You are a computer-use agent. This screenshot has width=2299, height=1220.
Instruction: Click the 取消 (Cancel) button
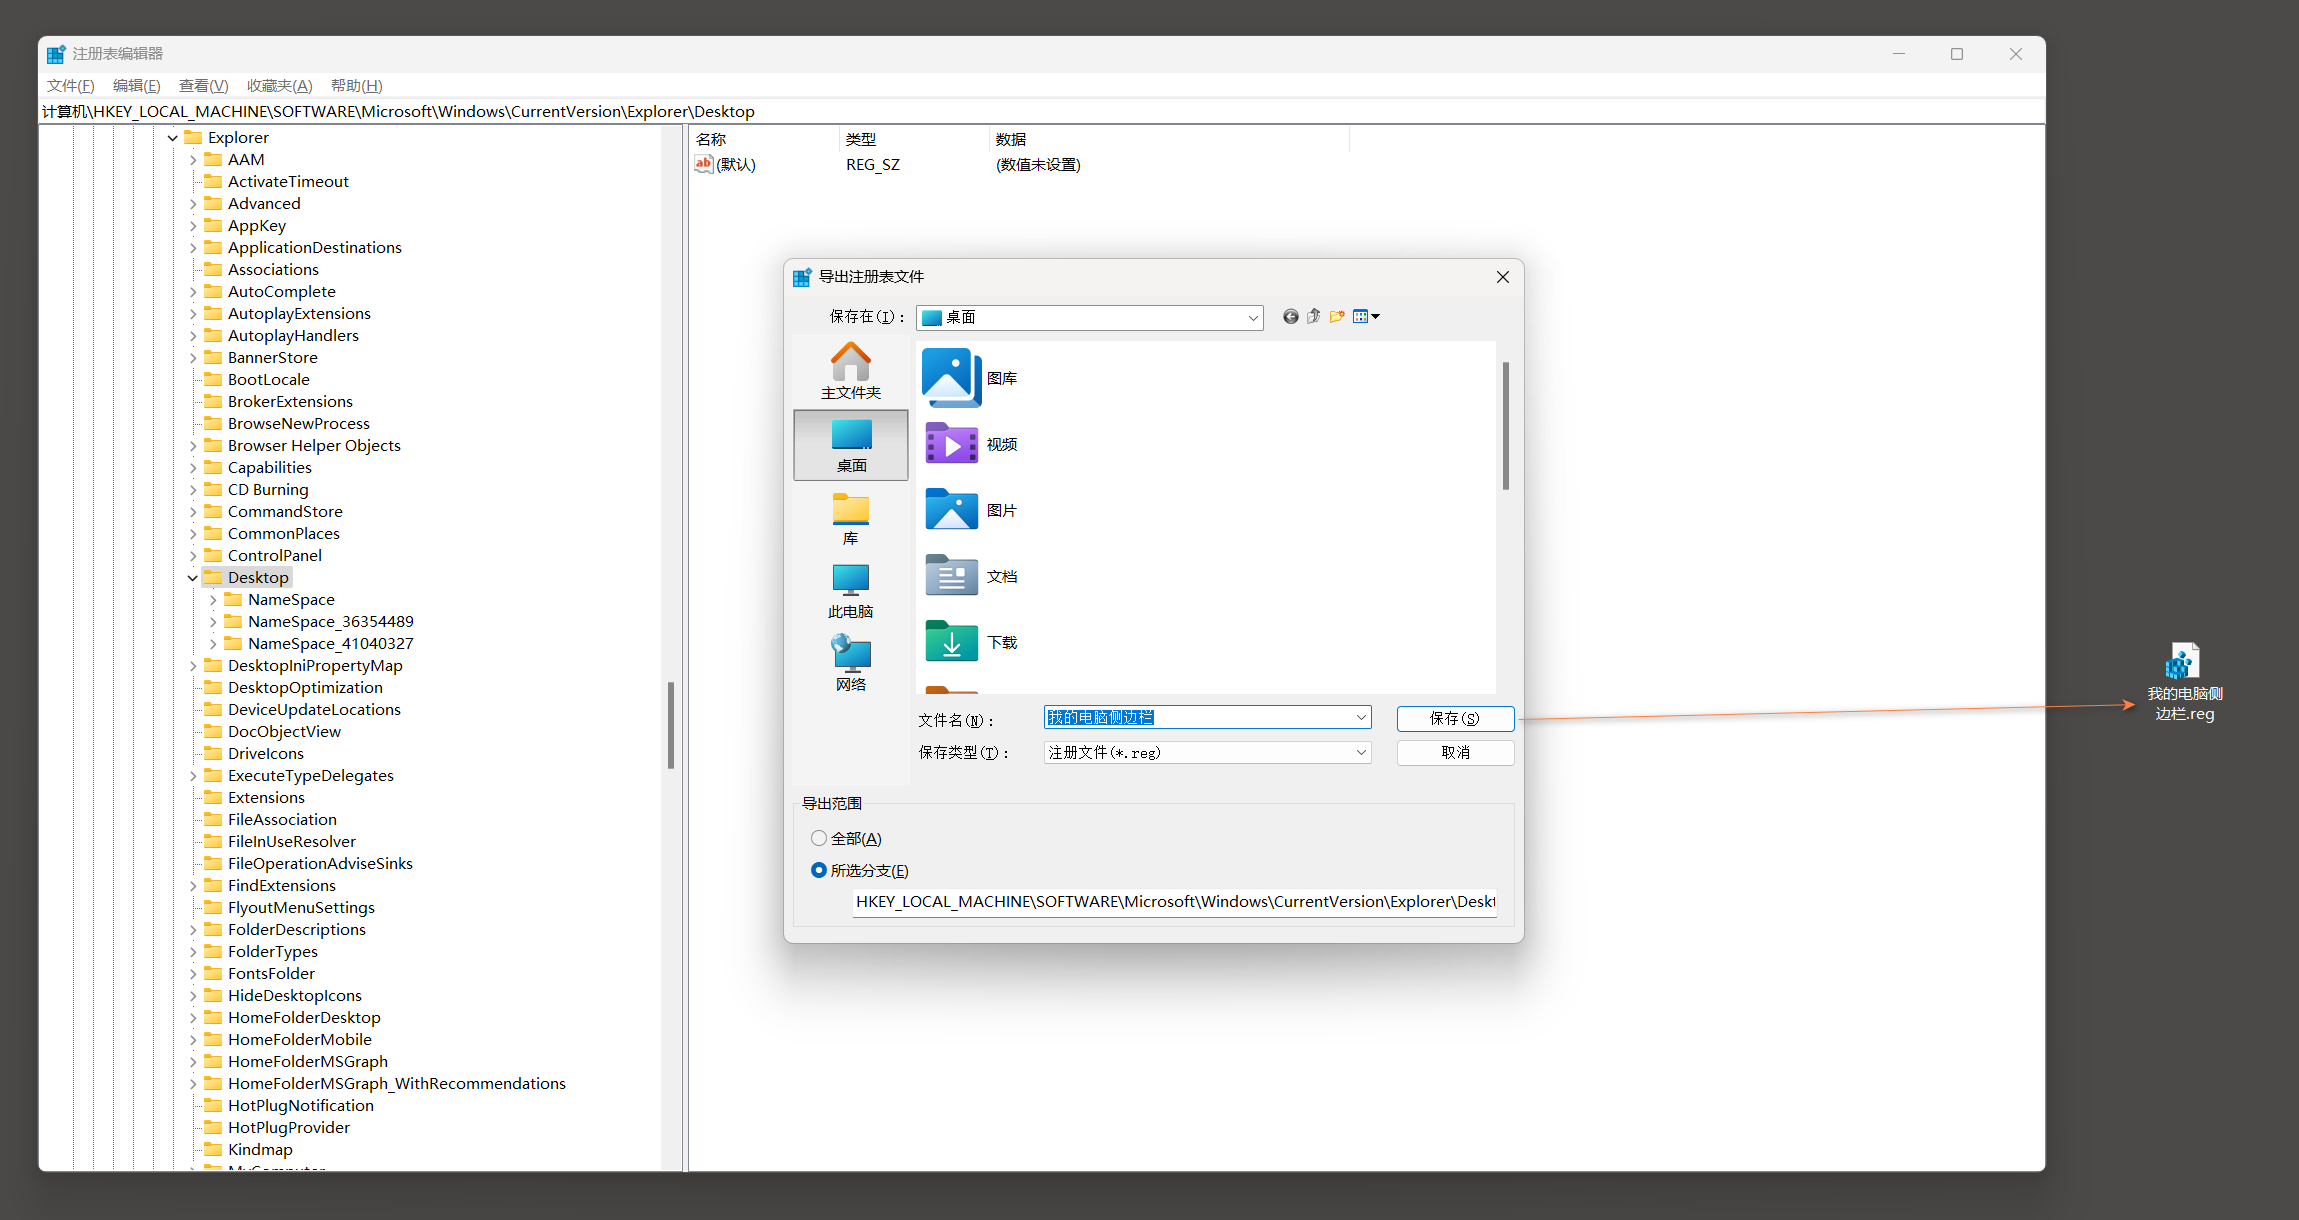[1454, 751]
